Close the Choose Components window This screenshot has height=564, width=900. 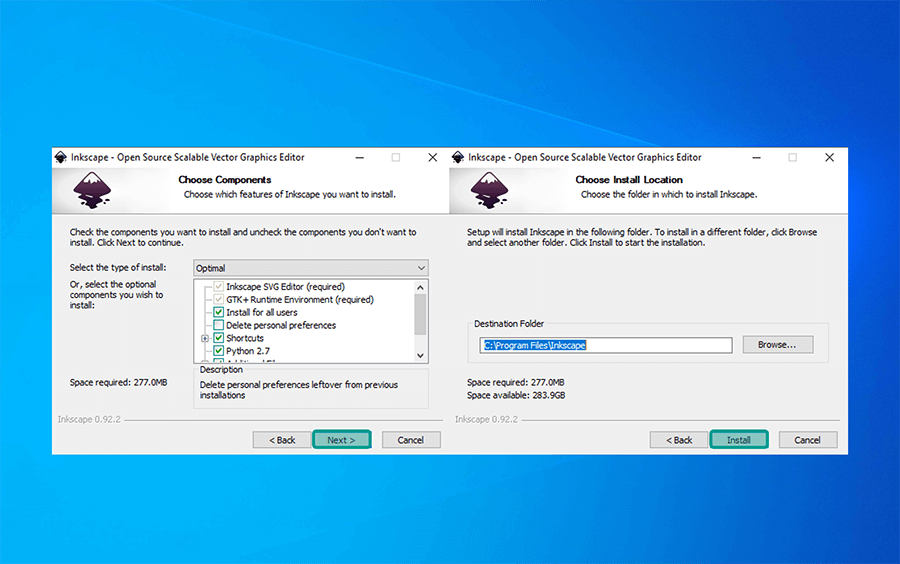tap(433, 157)
